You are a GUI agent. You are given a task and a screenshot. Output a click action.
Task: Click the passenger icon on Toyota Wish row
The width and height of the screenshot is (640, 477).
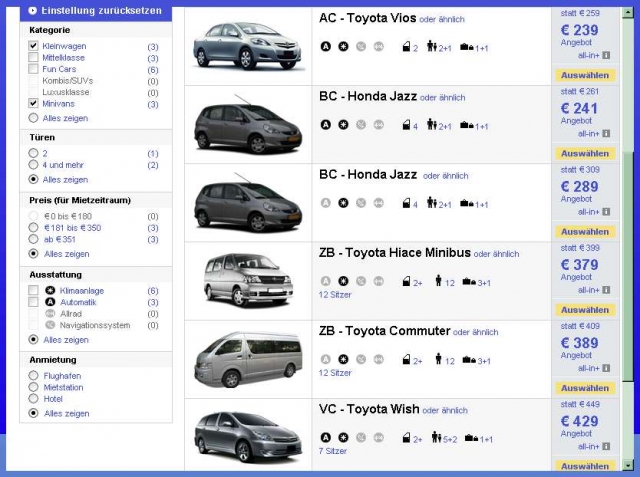[436, 437]
